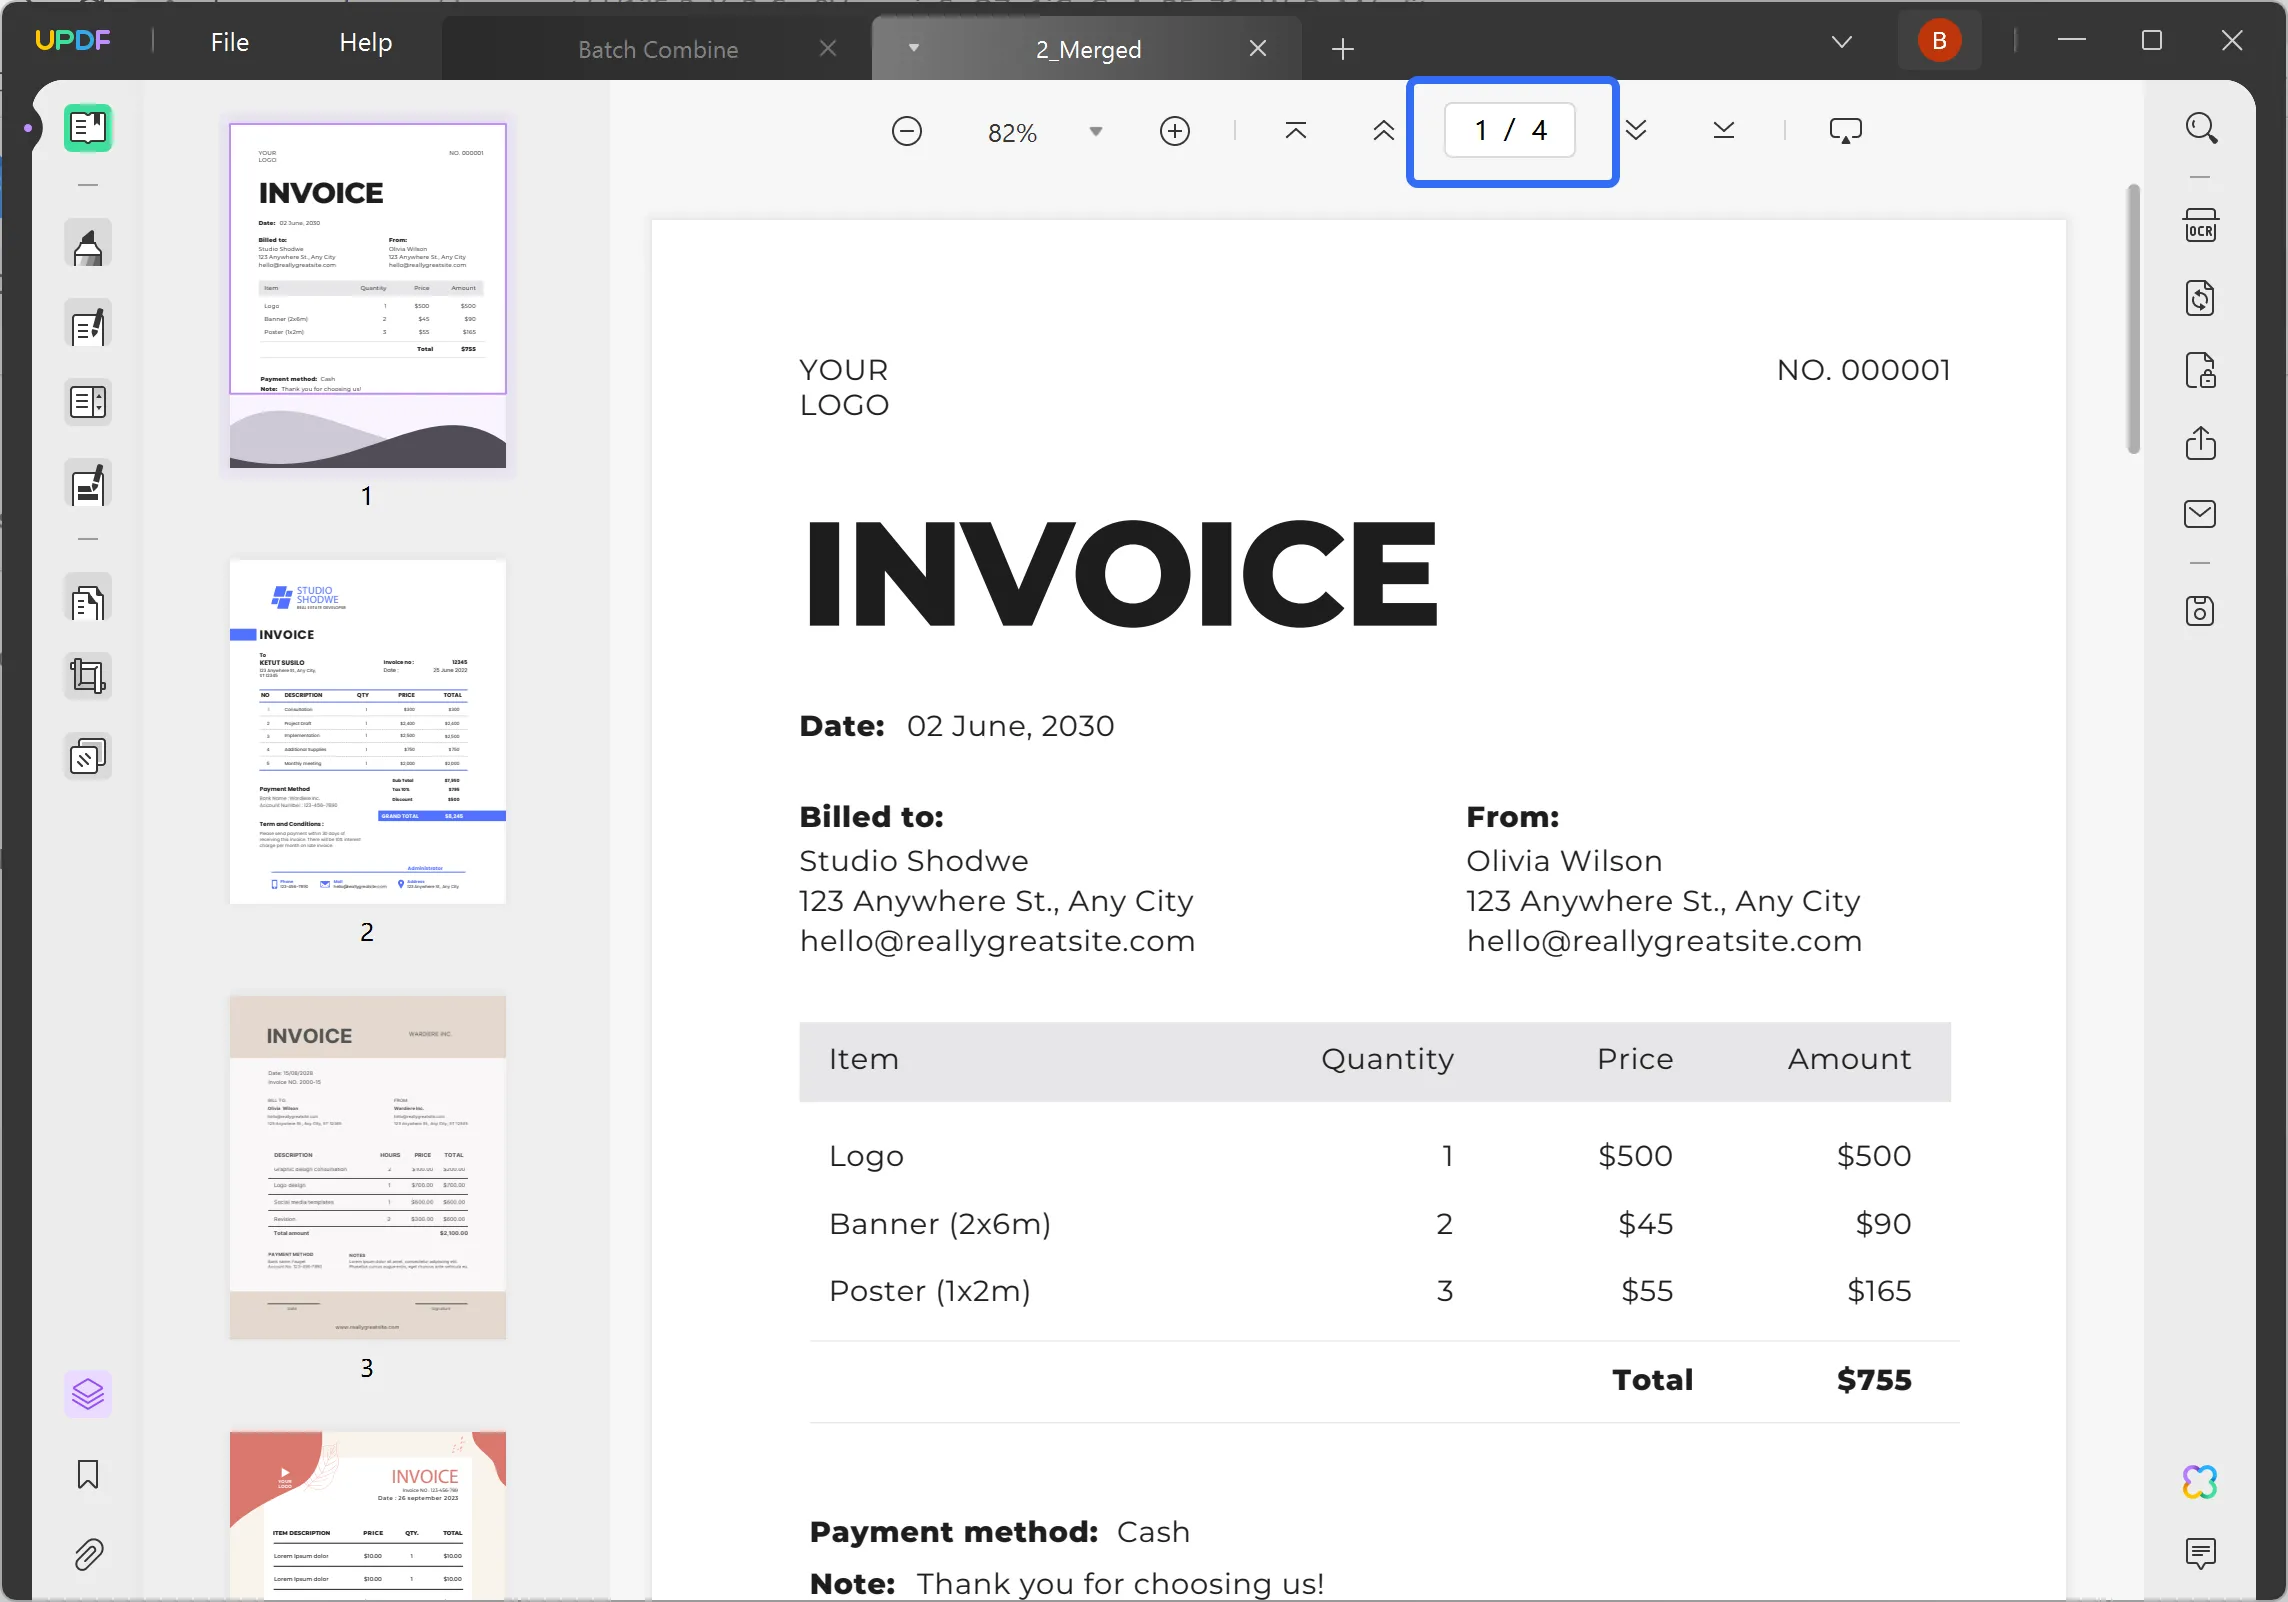Viewport: 2288px width, 1602px height.
Task: Click the presentation mode button
Action: click(x=1846, y=130)
